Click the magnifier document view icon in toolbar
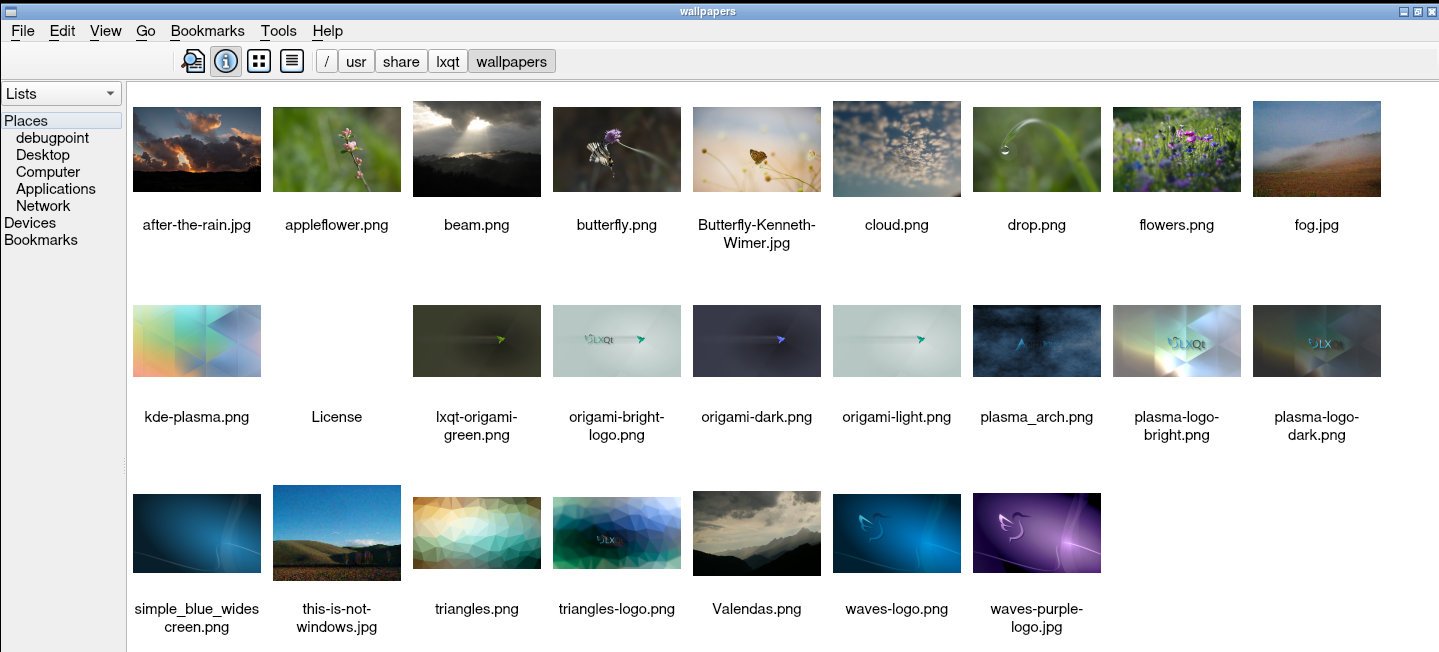Screen dimensions: 1439x652 193,62
